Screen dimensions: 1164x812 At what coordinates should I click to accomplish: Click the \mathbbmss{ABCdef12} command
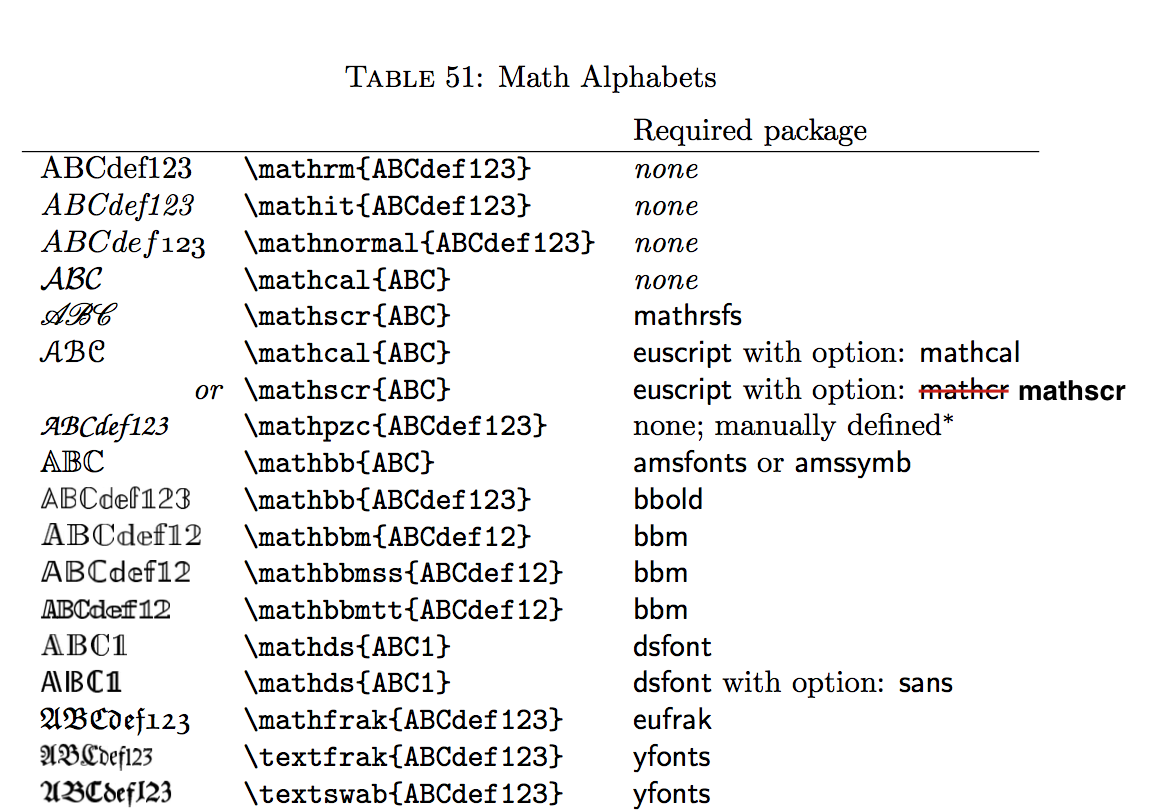click(x=404, y=573)
